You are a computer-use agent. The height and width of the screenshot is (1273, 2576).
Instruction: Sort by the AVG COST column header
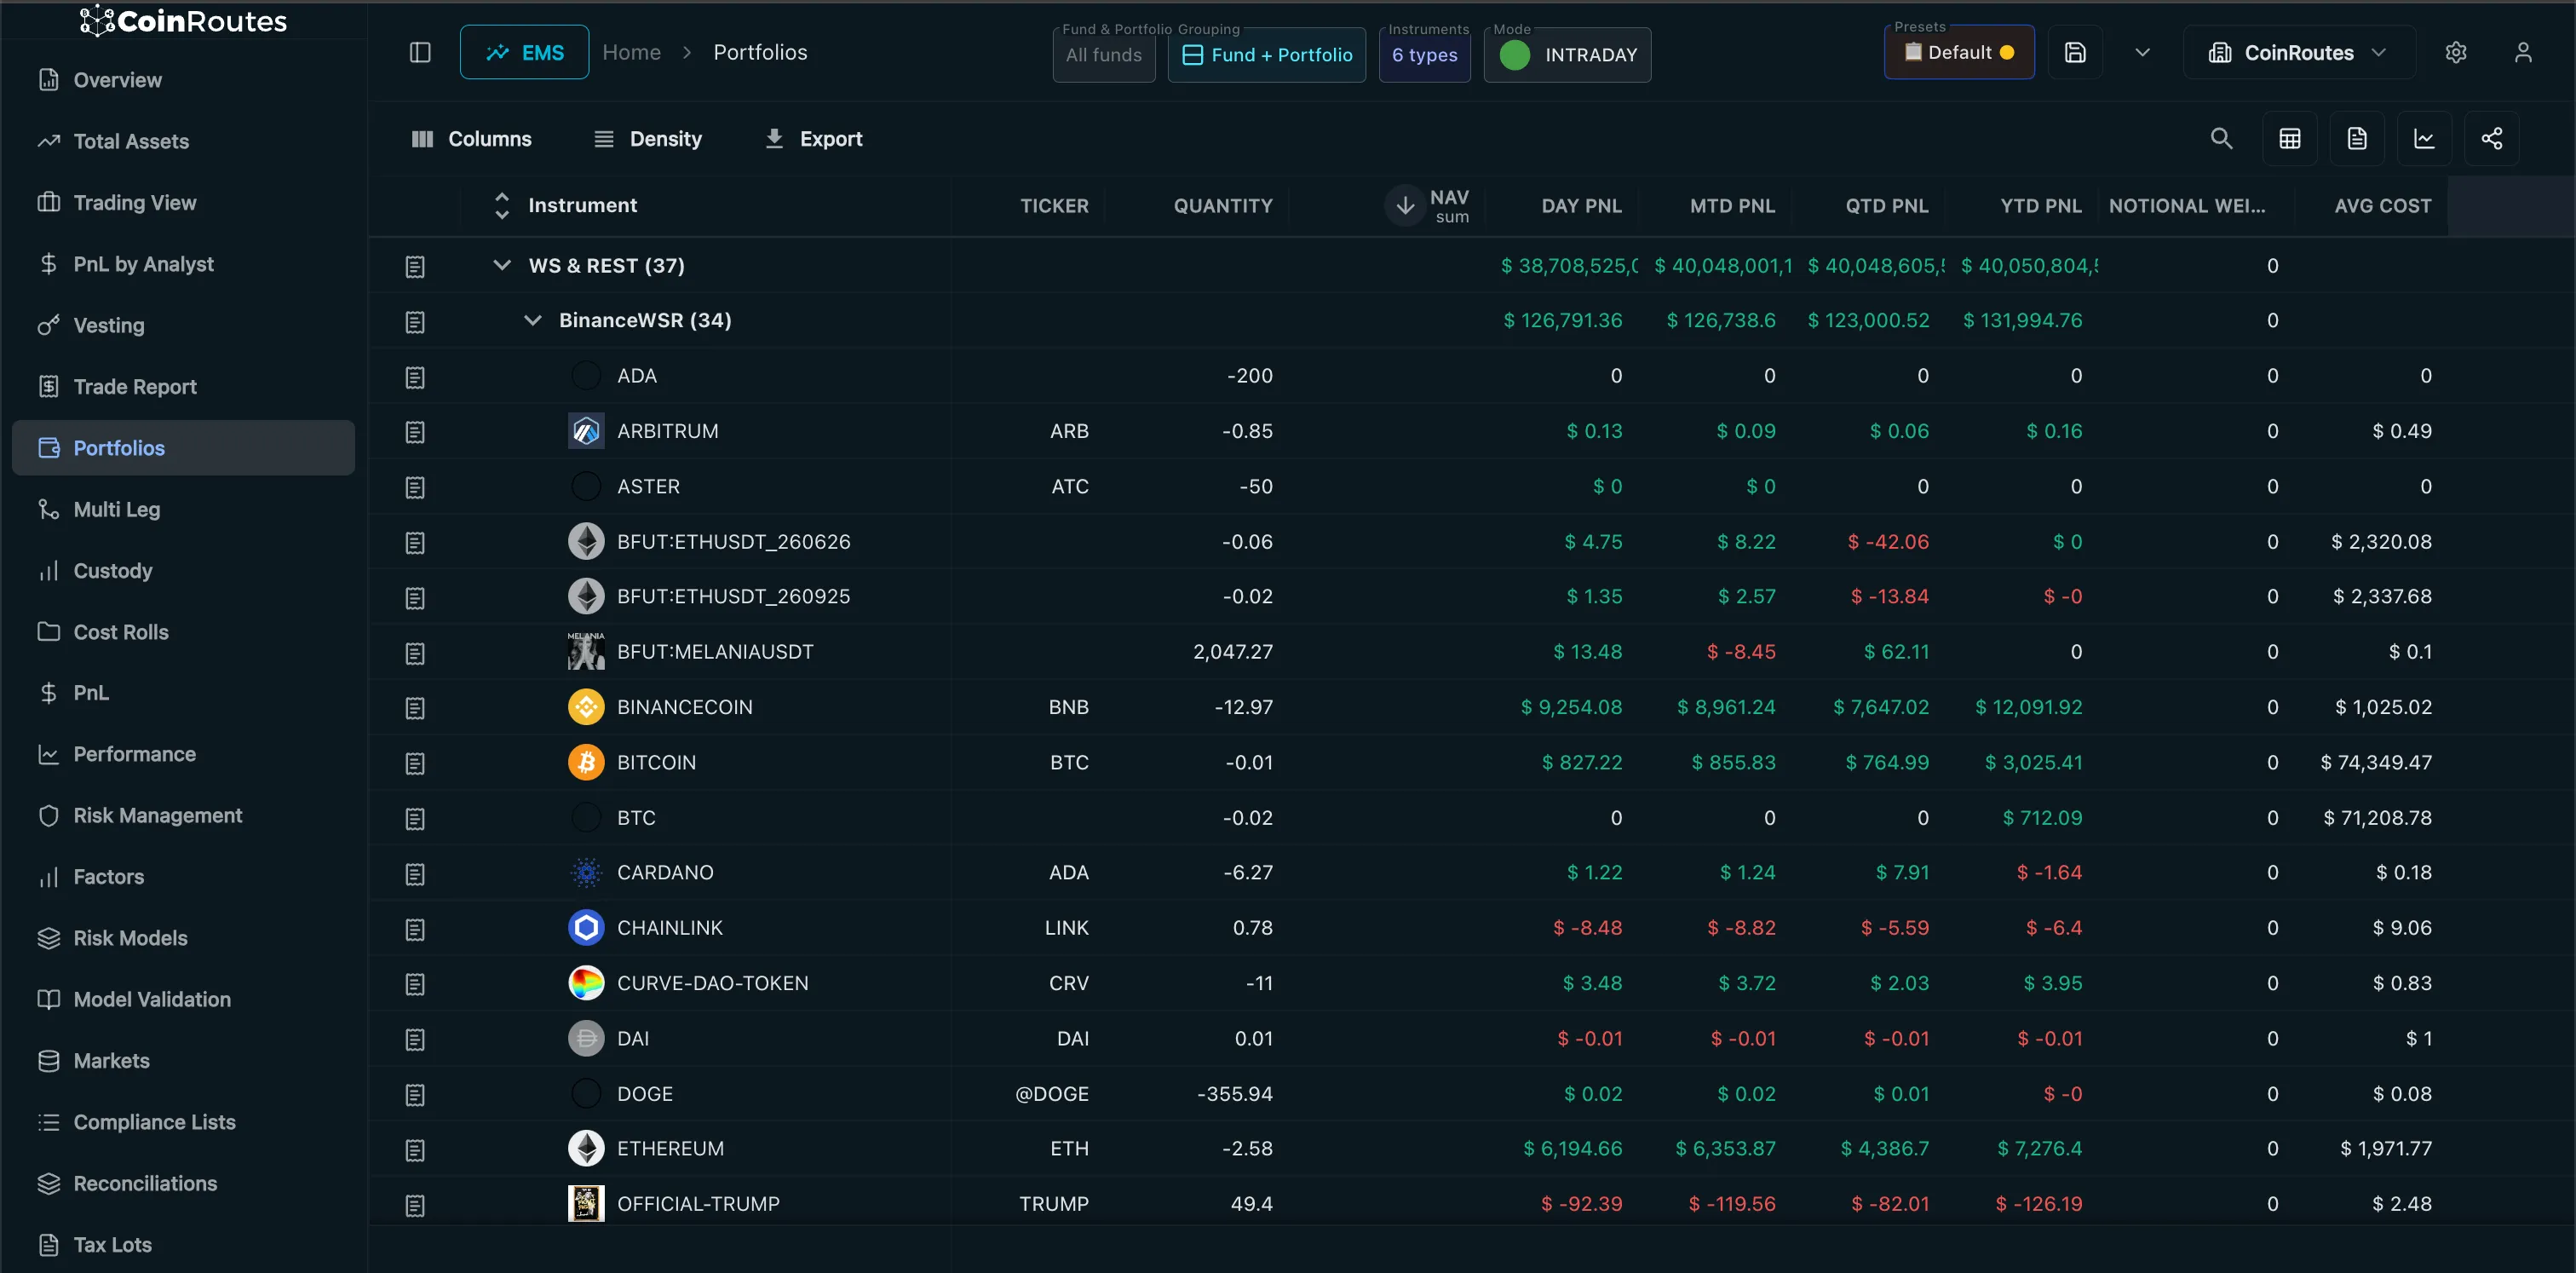2382,205
